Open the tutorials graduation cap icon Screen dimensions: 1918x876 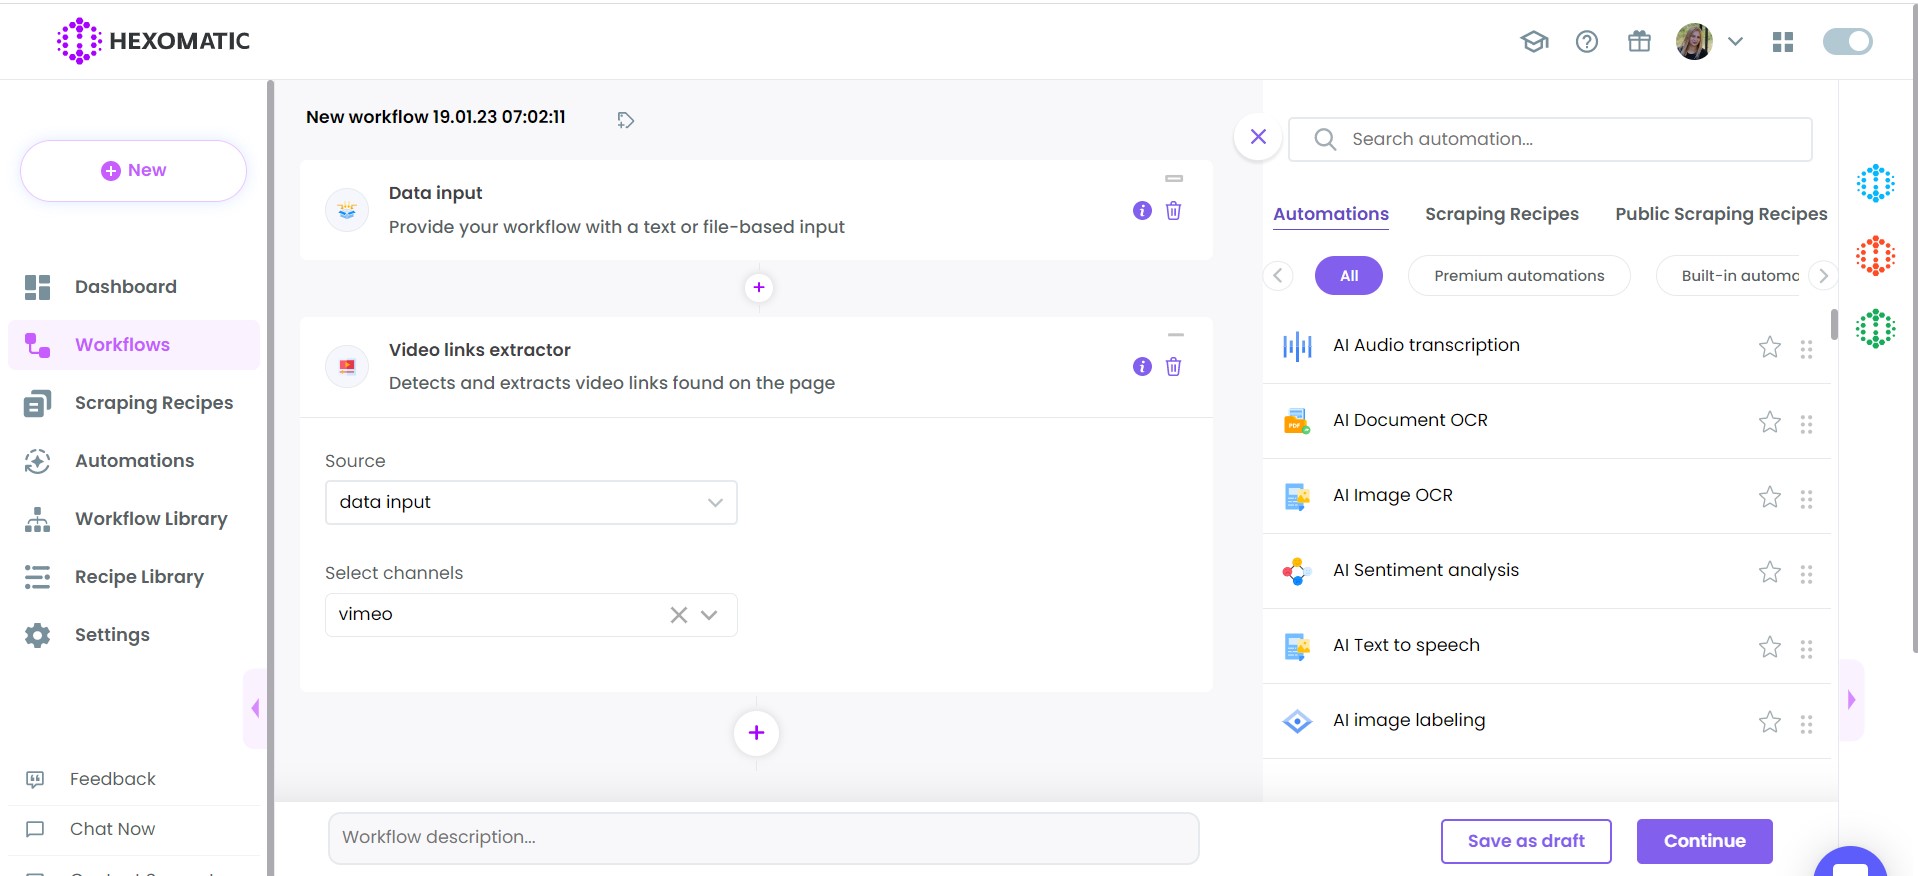(1534, 41)
